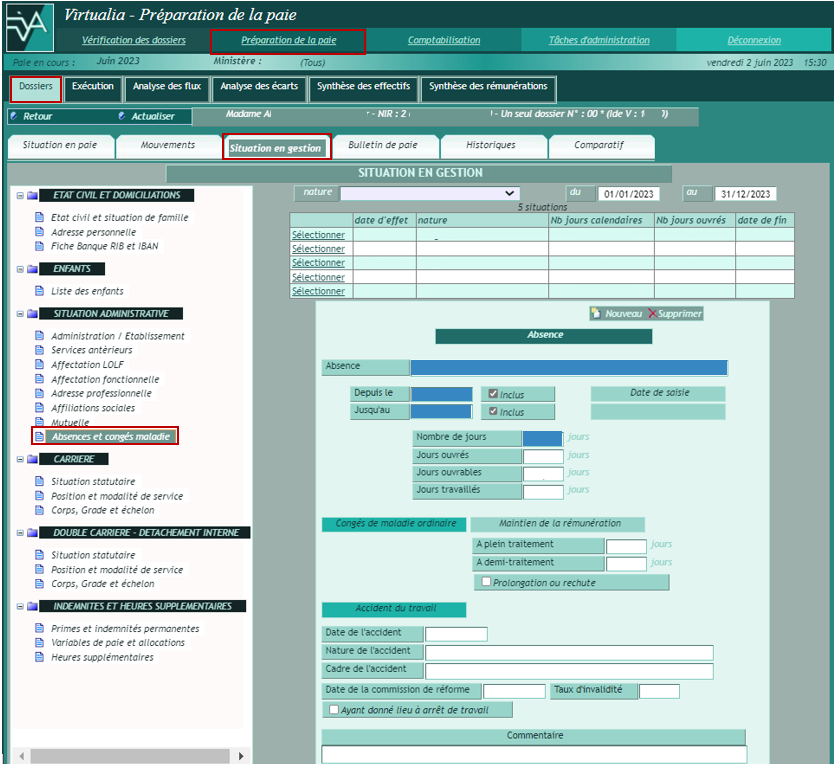
Task: Switch to the Bulletin de paie tab
Action: (x=382, y=146)
